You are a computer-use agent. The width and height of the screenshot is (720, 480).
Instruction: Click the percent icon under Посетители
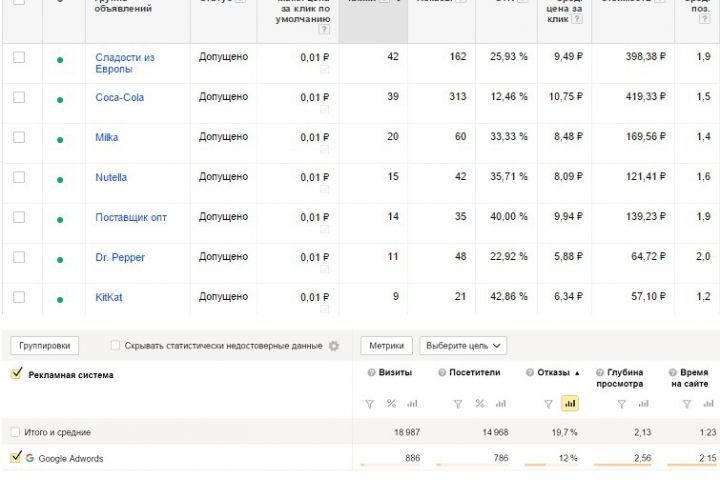[479, 403]
